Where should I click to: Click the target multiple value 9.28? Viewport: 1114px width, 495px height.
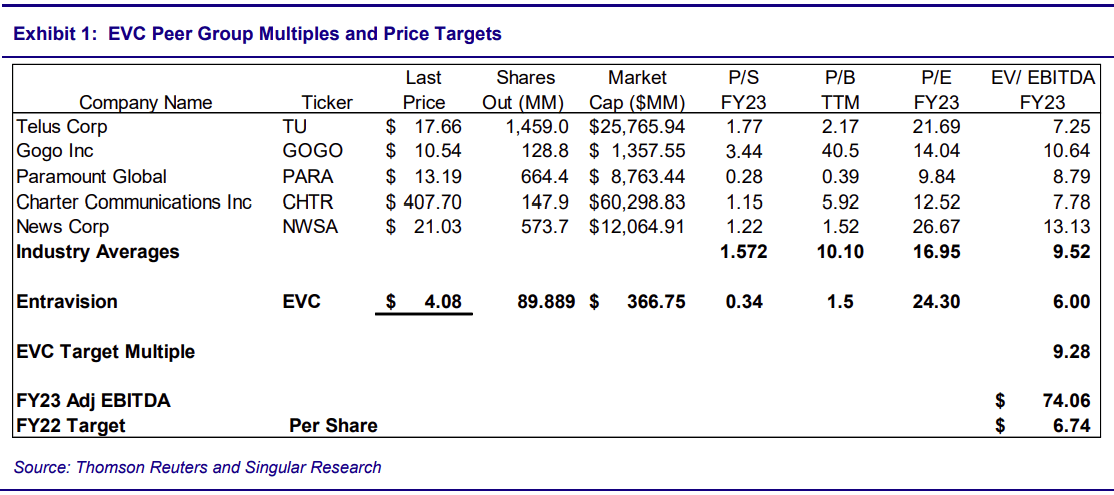tap(1069, 351)
